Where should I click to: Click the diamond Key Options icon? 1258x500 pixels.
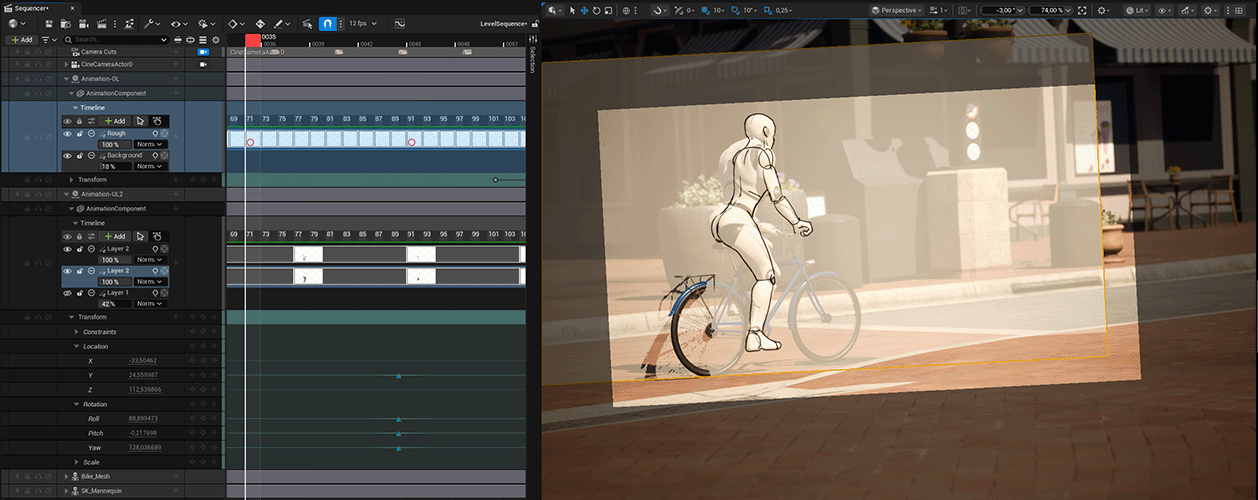click(237, 22)
